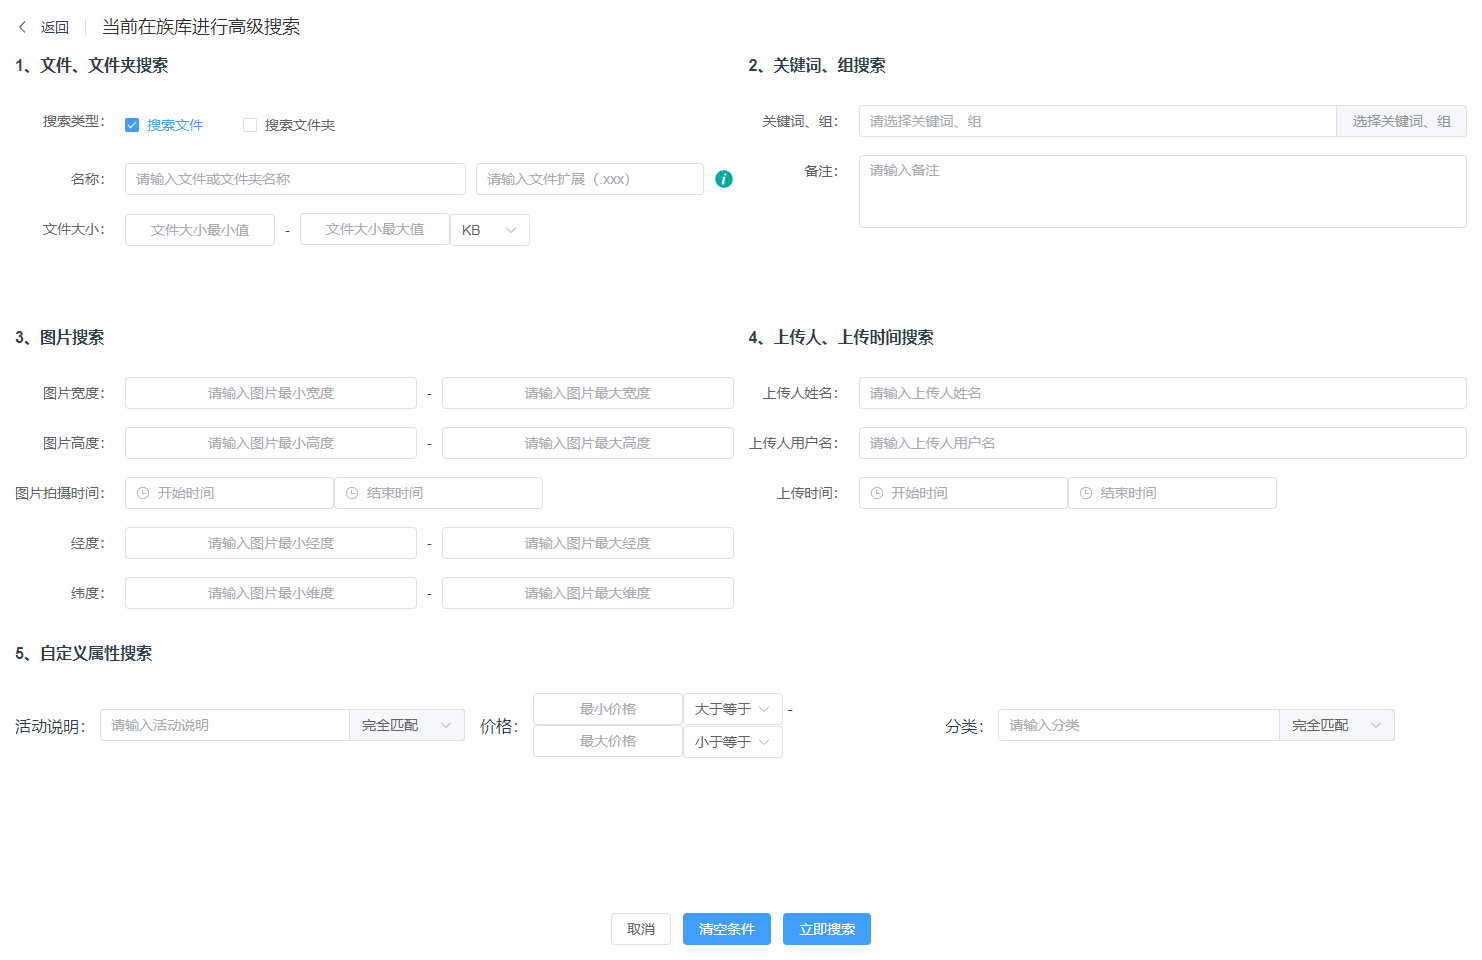Screen dimensions: 1482x960
Task: Click the 上传时间 start time clock icon
Action: (876, 492)
